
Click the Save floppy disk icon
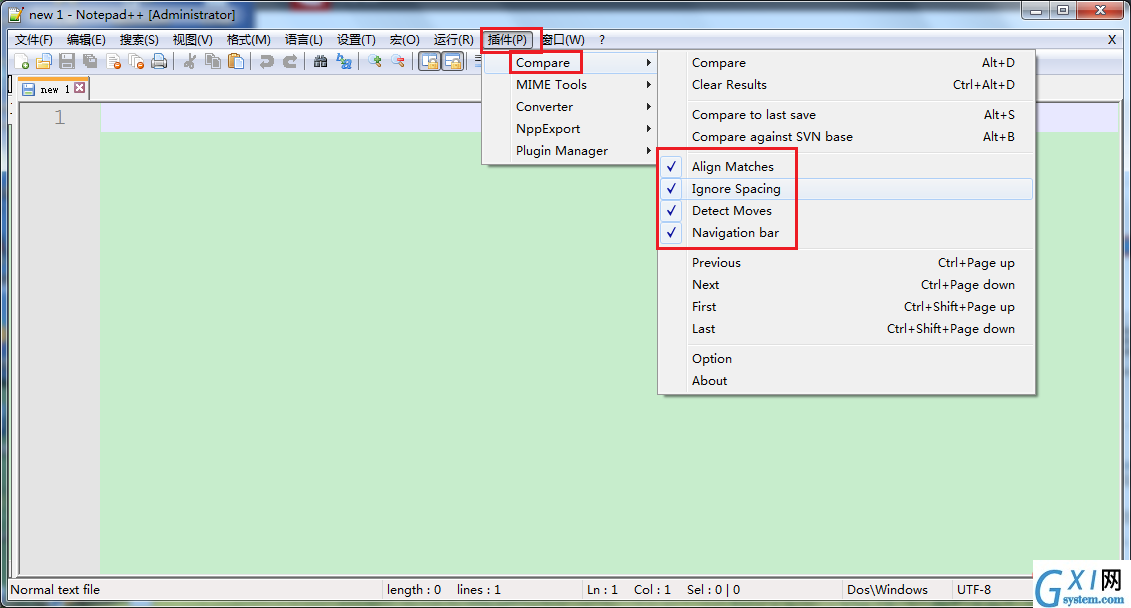pos(67,62)
